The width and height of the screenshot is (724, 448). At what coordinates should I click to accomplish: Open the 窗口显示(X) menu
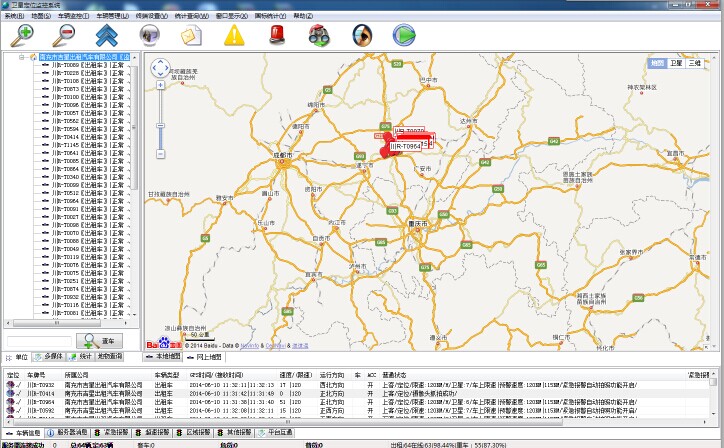click(x=232, y=16)
